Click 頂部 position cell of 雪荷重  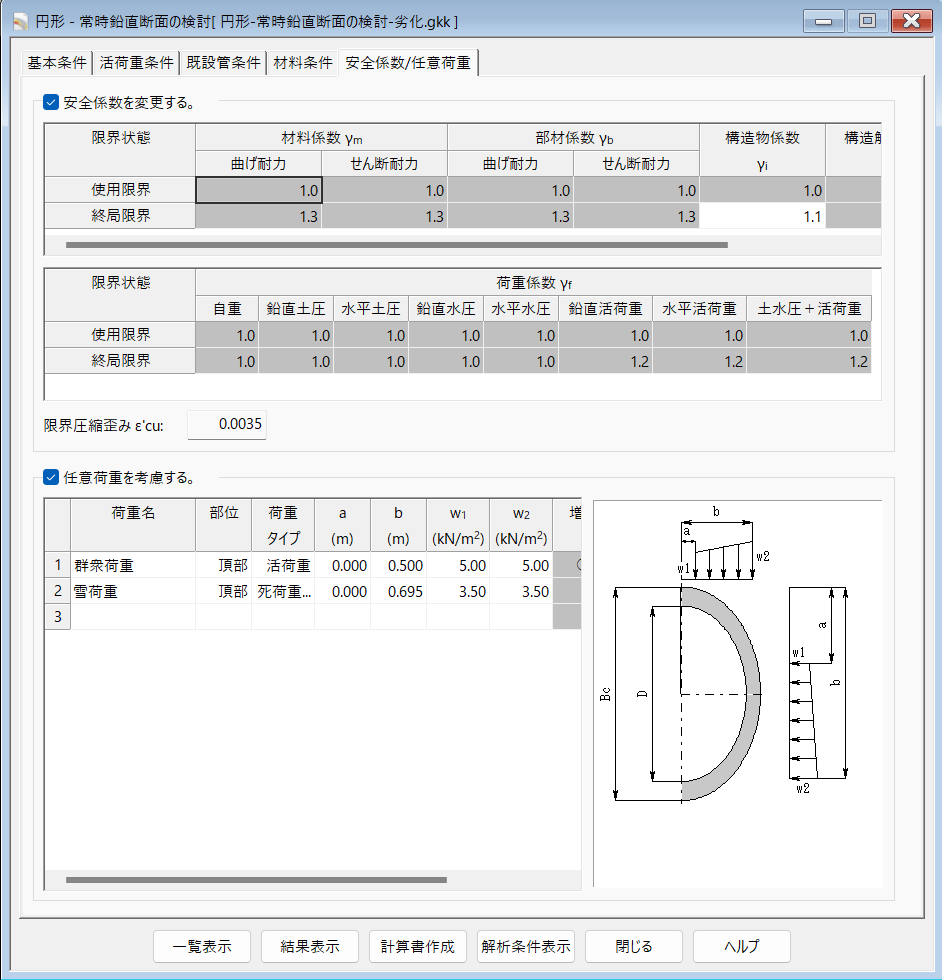[x=224, y=591]
